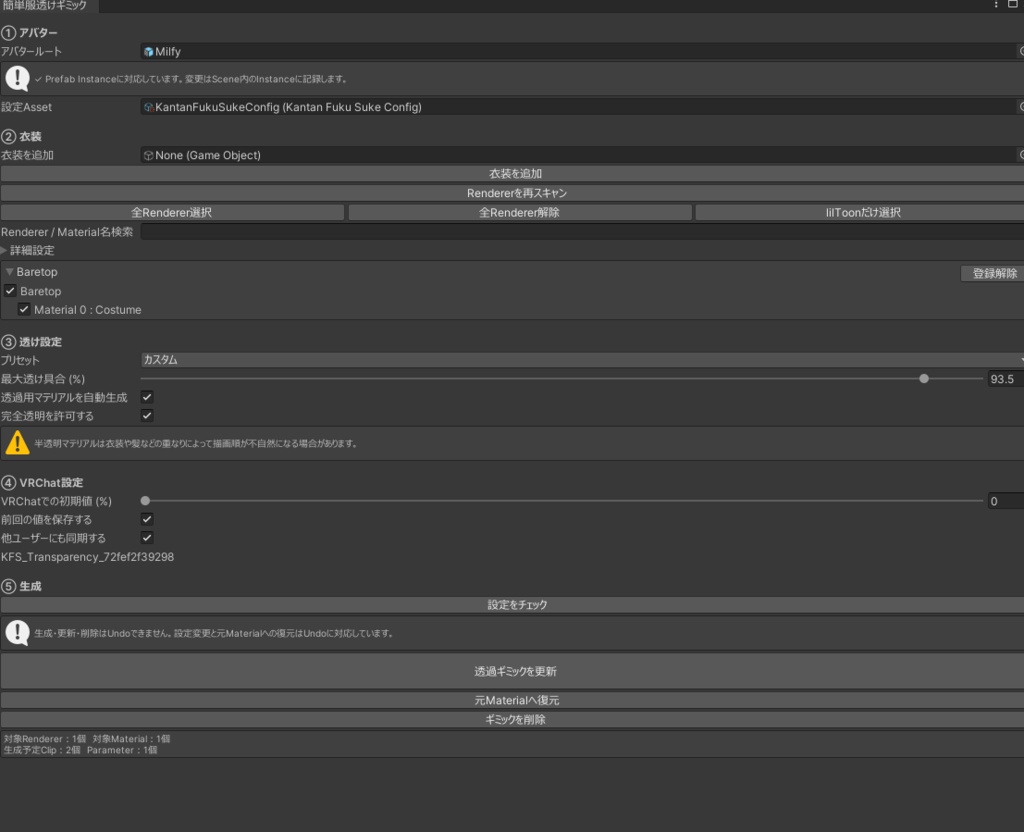
Task: Toggle 前回の値を保存する checkbox
Action: 147,519
